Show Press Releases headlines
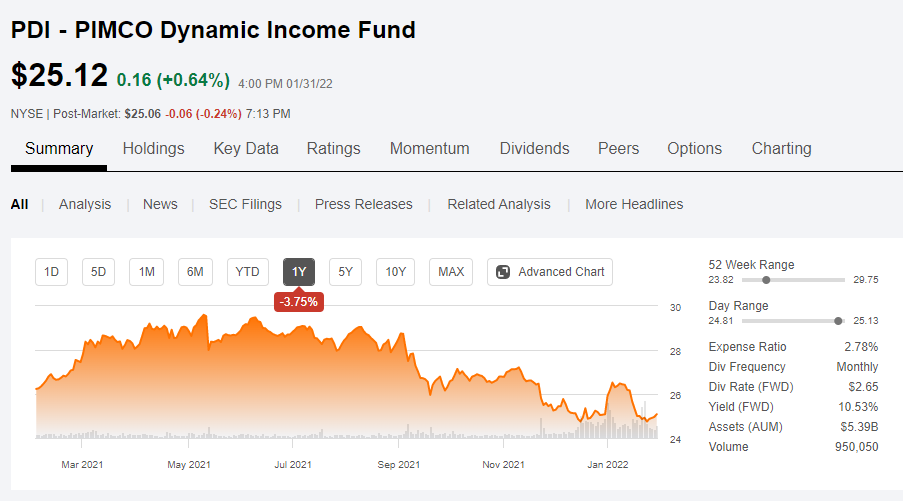This screenshot has width=903, height=501. (363, 204)
